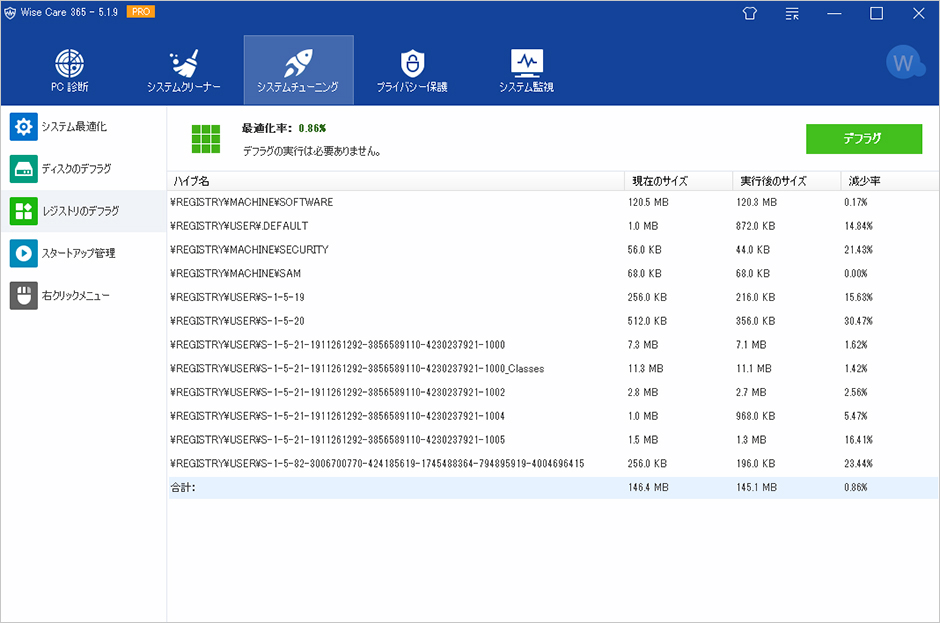Viewport: 940px width, 623px height.
Task: Open 右クリックメニュー in sidebar
Action: (x=83, y=296)
